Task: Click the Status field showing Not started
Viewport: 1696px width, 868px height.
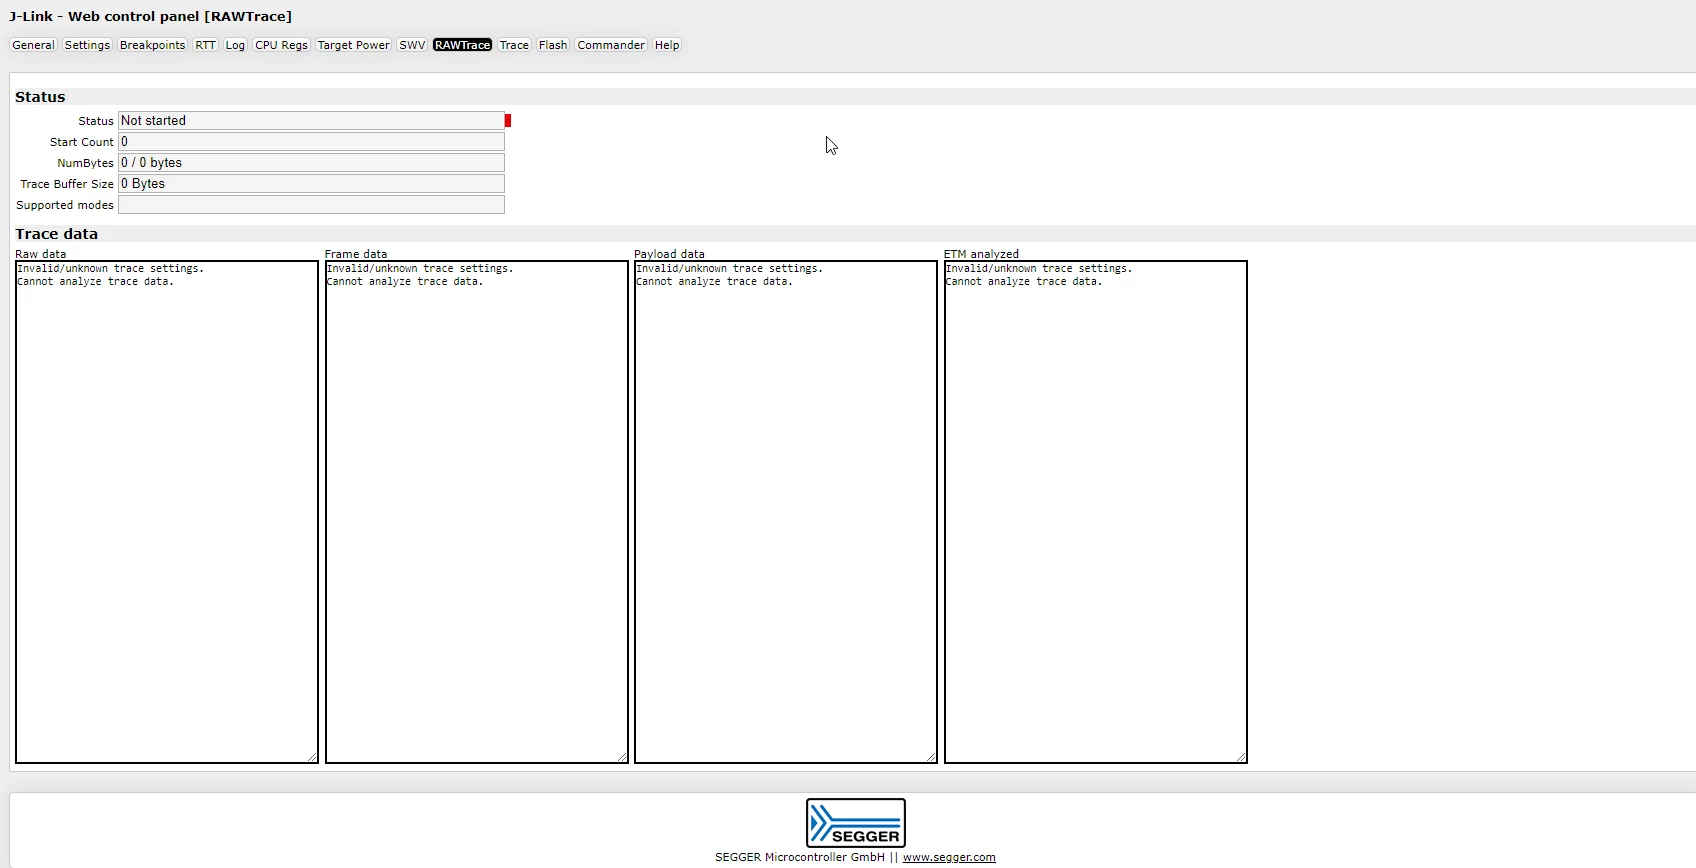Action: (311, 121)
